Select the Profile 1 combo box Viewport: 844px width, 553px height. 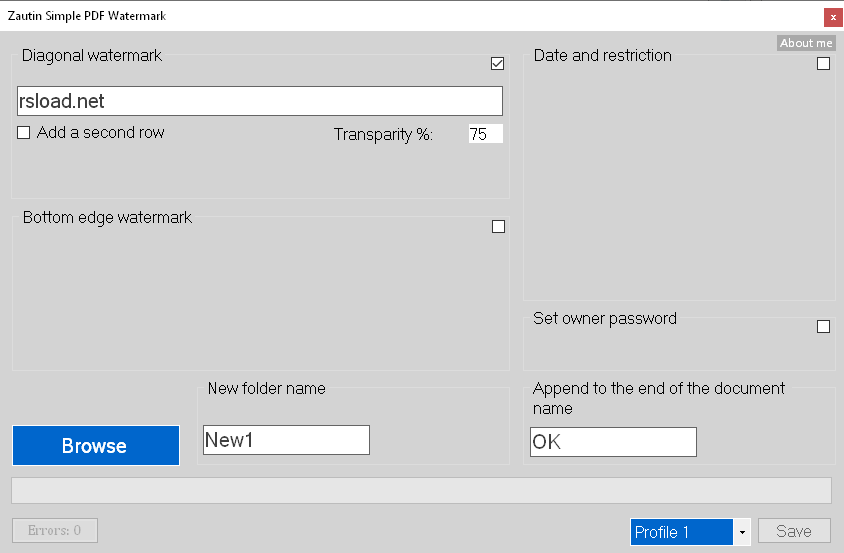point(682,532)
